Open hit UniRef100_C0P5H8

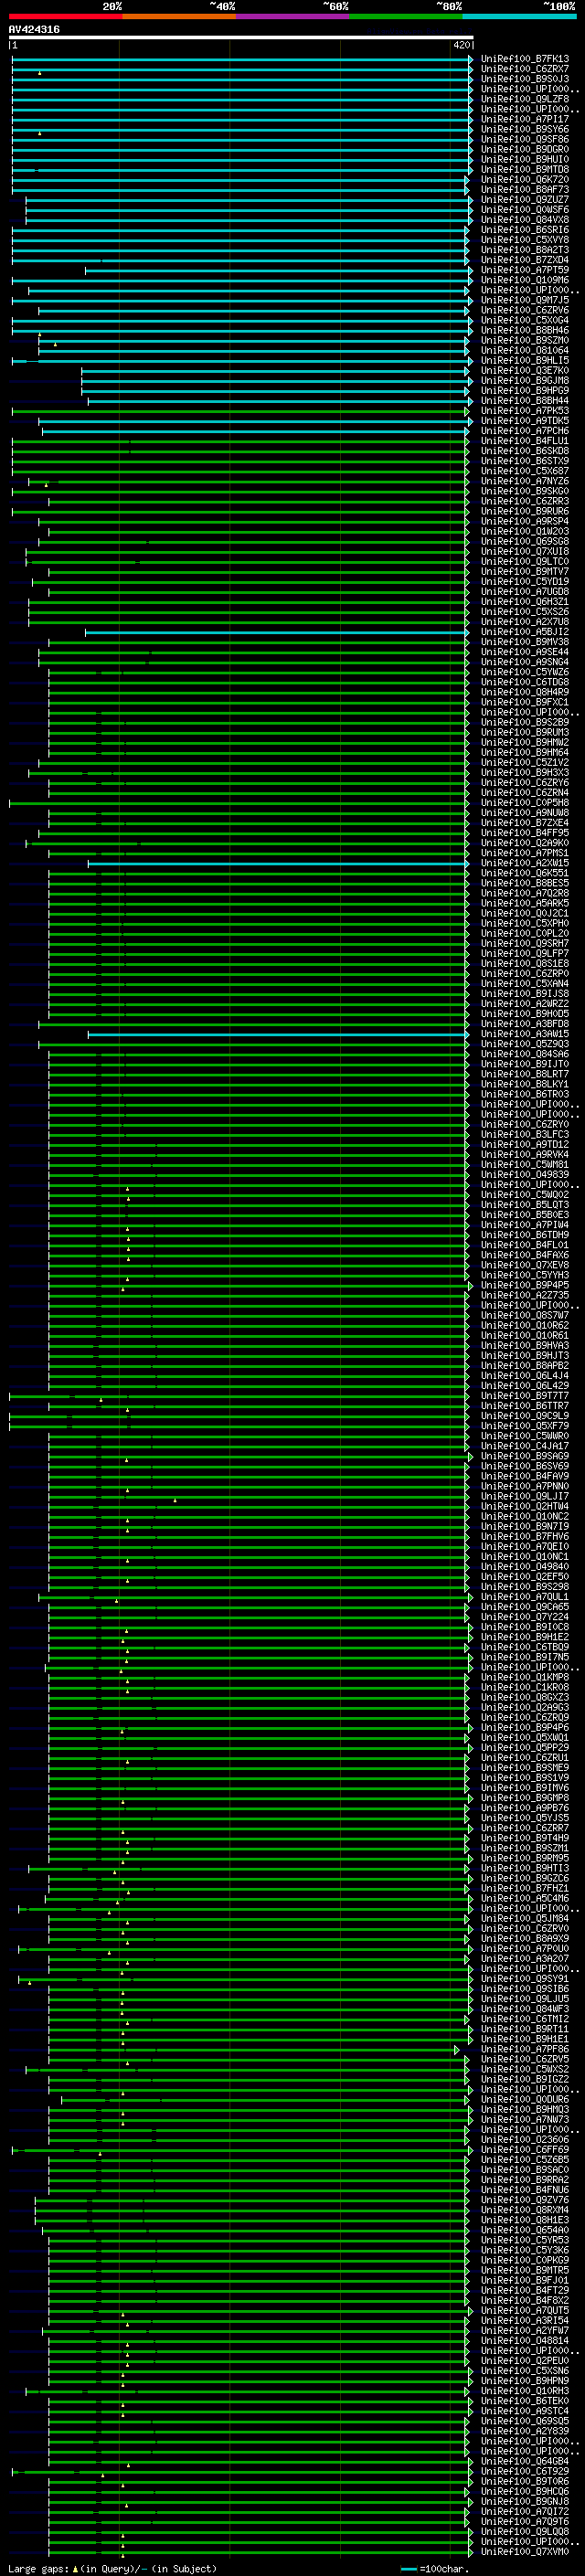pyautogui.click(x=525, y=803)
